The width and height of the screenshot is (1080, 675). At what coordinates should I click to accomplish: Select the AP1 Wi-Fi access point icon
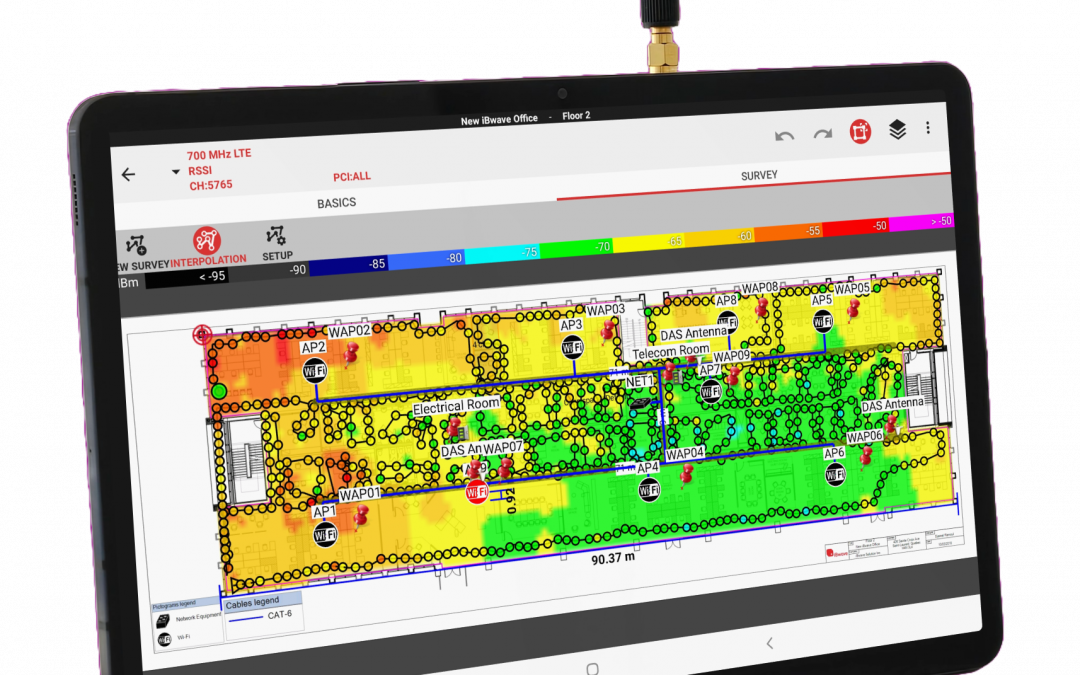click(325, 534)
